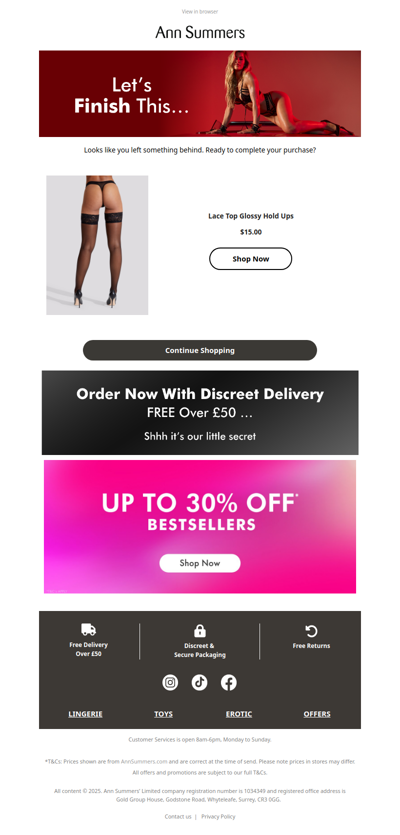Open the Instagram icon in the footer

click(x=170, y=683)
